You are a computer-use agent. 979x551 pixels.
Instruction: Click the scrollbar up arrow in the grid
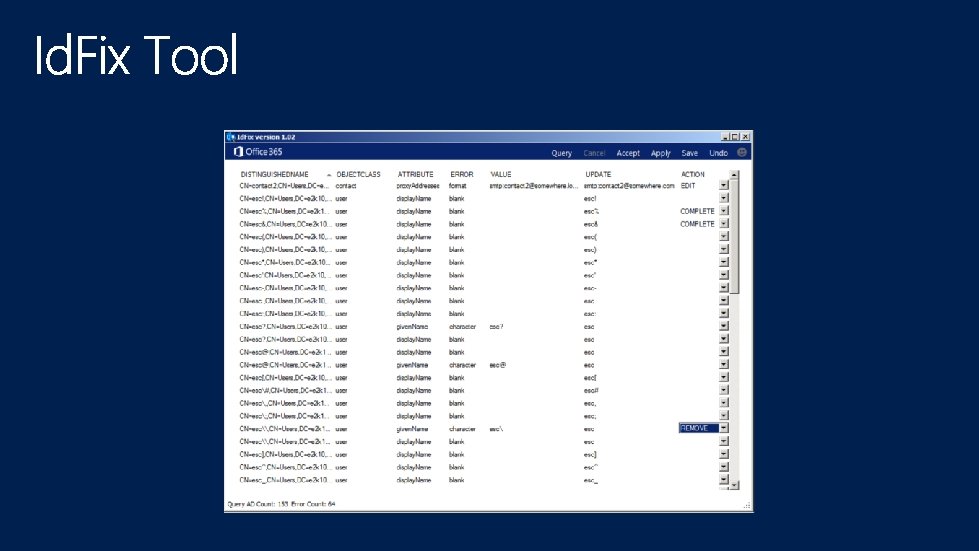734,175
